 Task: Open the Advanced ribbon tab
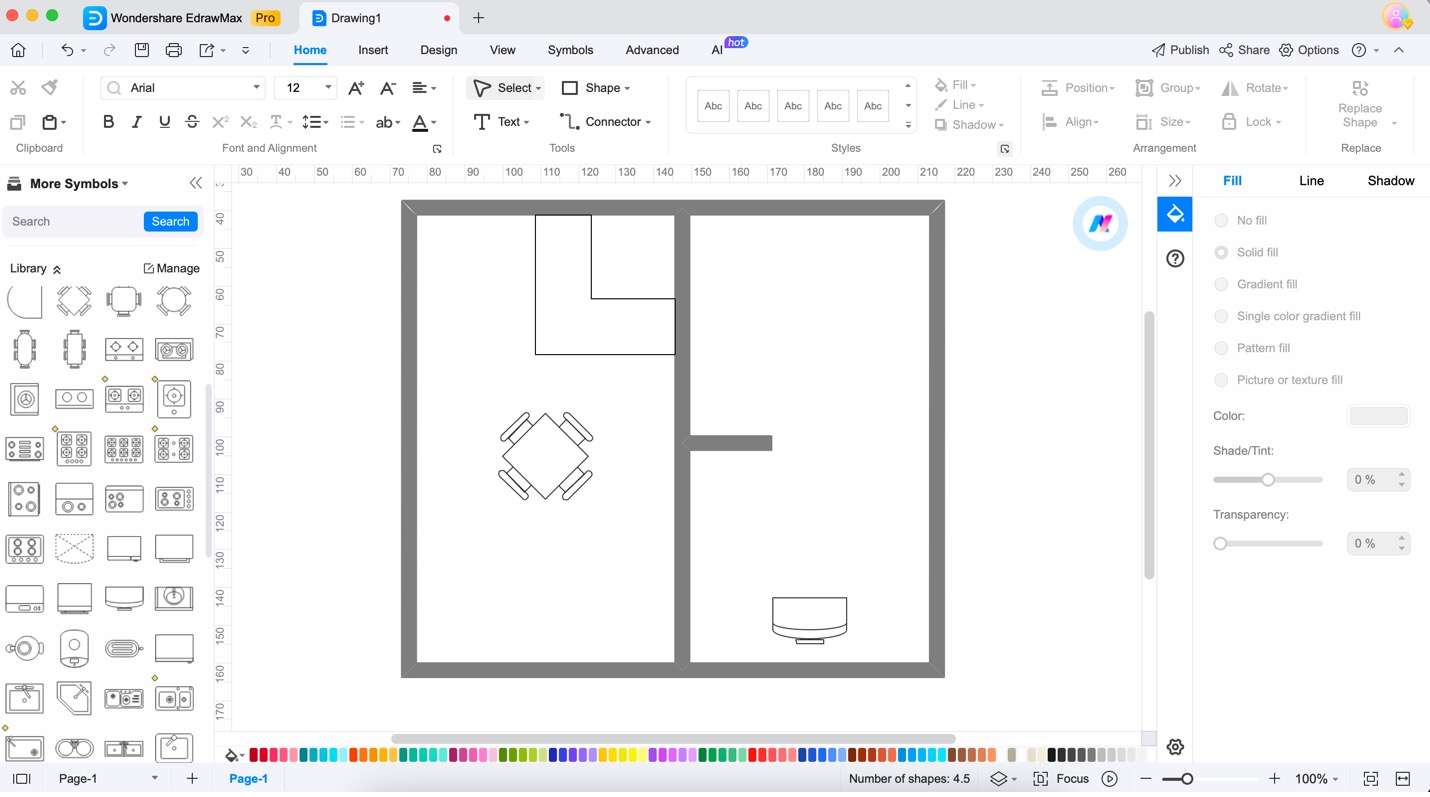(652, 50)
